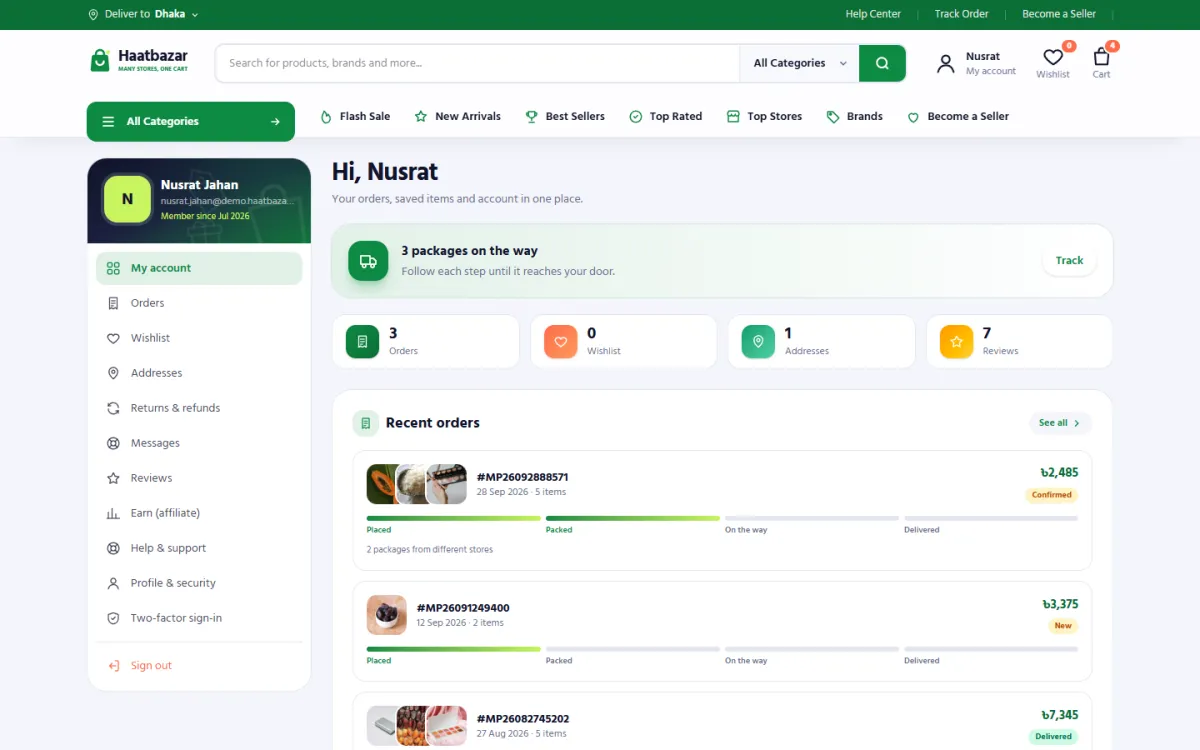Viewport: 1200px width, 750px height.
Task: Select My account in the sidebar
Action: (199, 268)
